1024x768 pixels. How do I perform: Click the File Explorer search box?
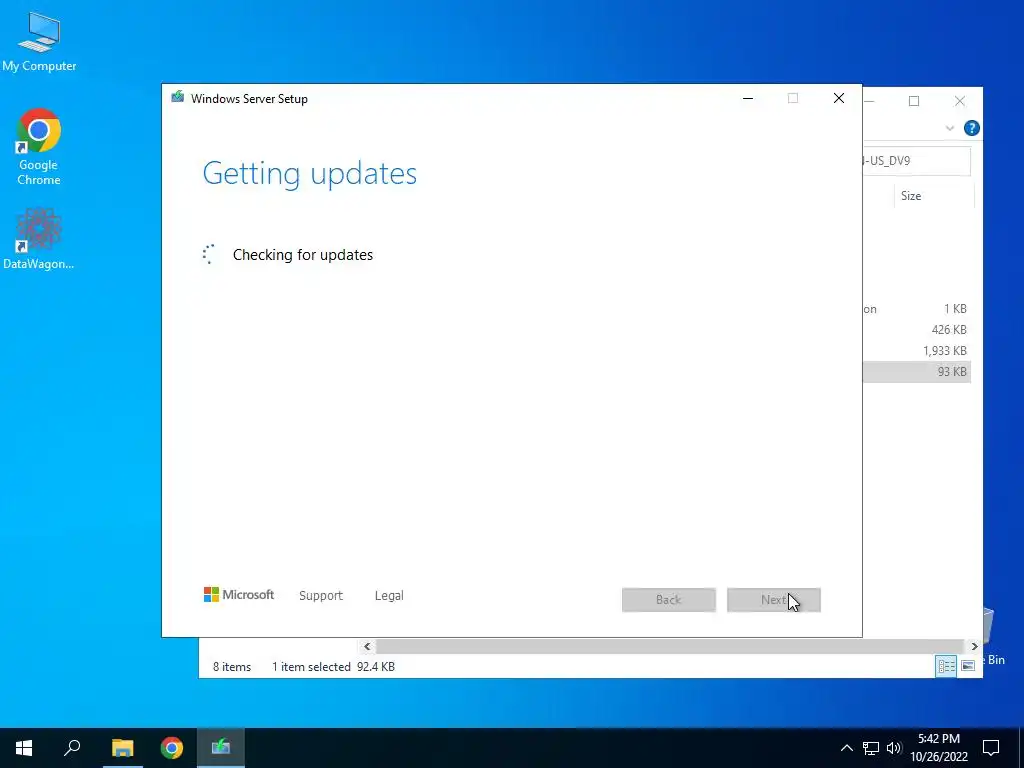[917, 161]
